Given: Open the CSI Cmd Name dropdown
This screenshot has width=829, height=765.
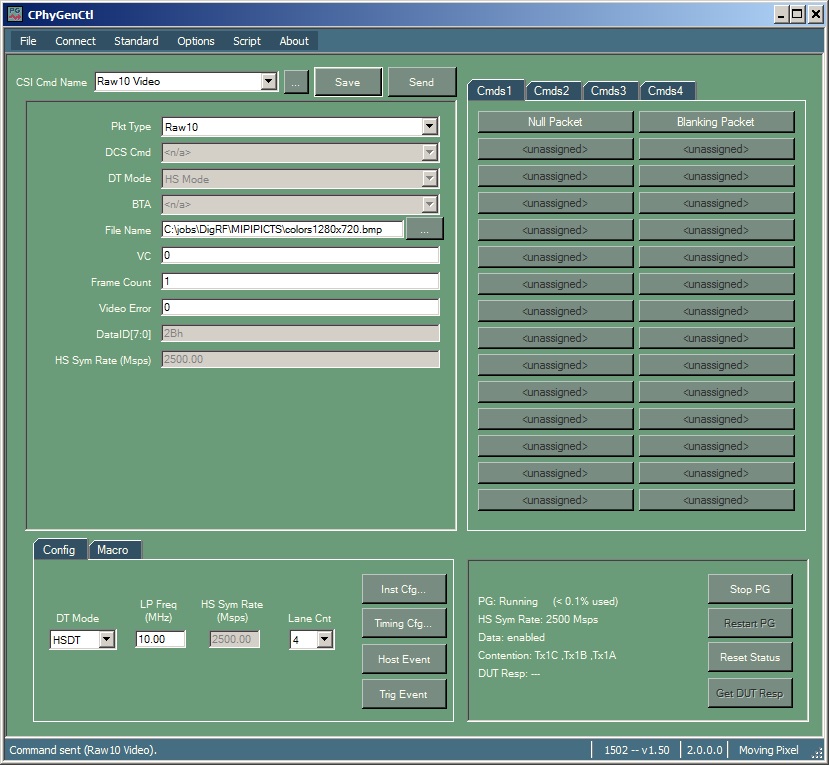Looking at the screenshot, I should point(268,82).
